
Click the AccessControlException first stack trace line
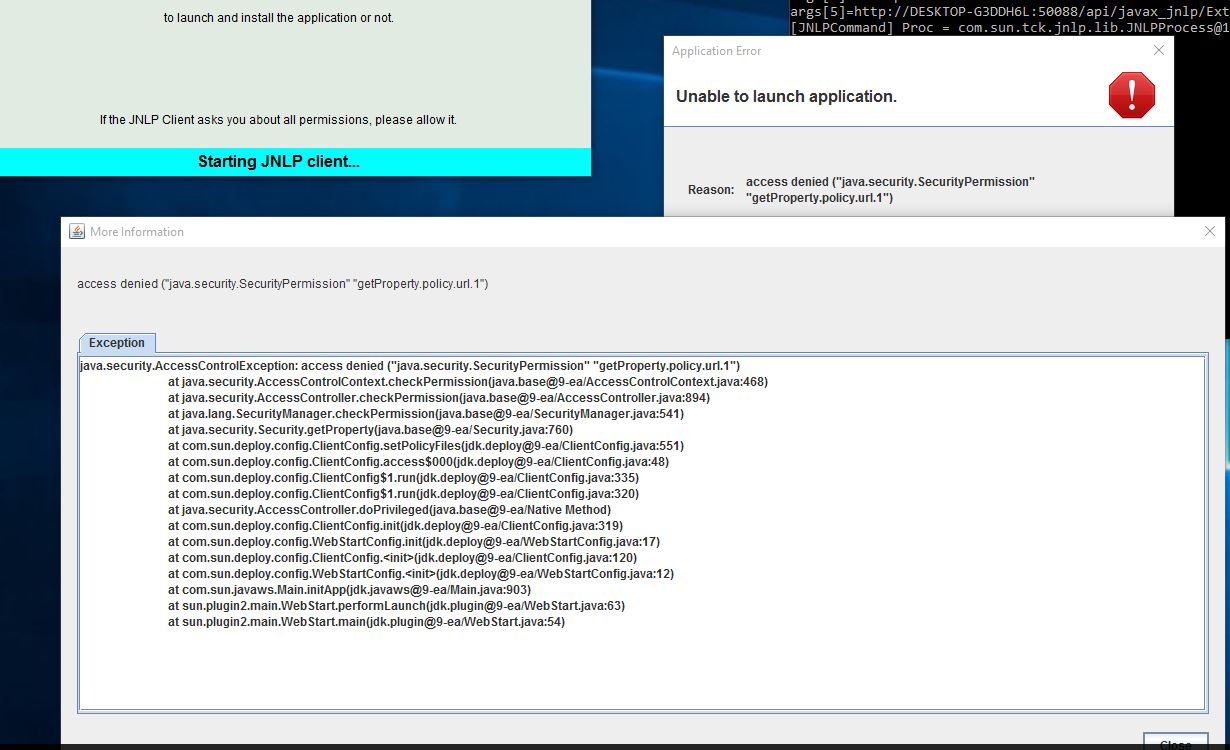coord(410,366)
